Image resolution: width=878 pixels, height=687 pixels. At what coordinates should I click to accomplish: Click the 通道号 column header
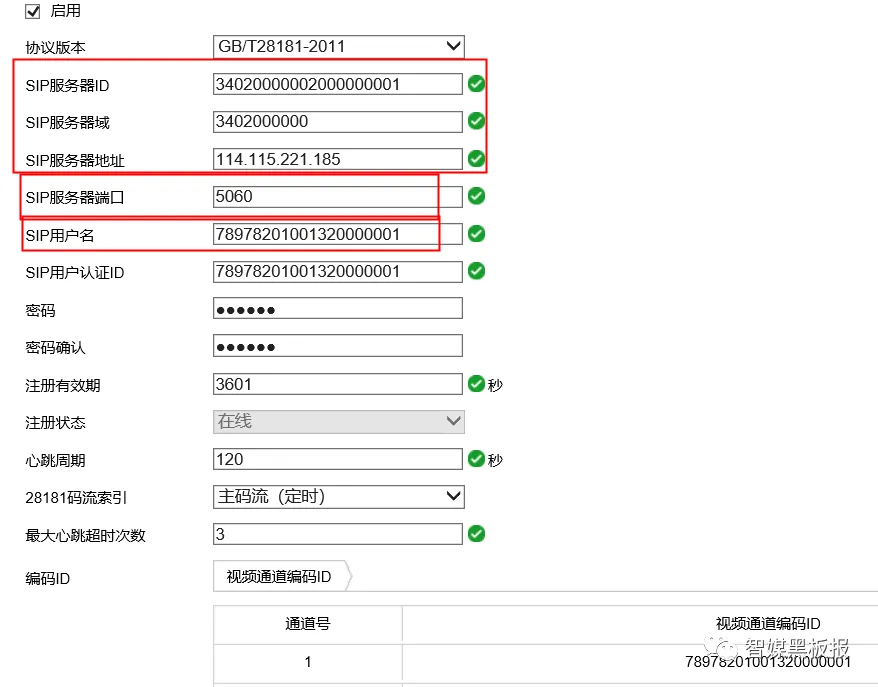[308, 624]
